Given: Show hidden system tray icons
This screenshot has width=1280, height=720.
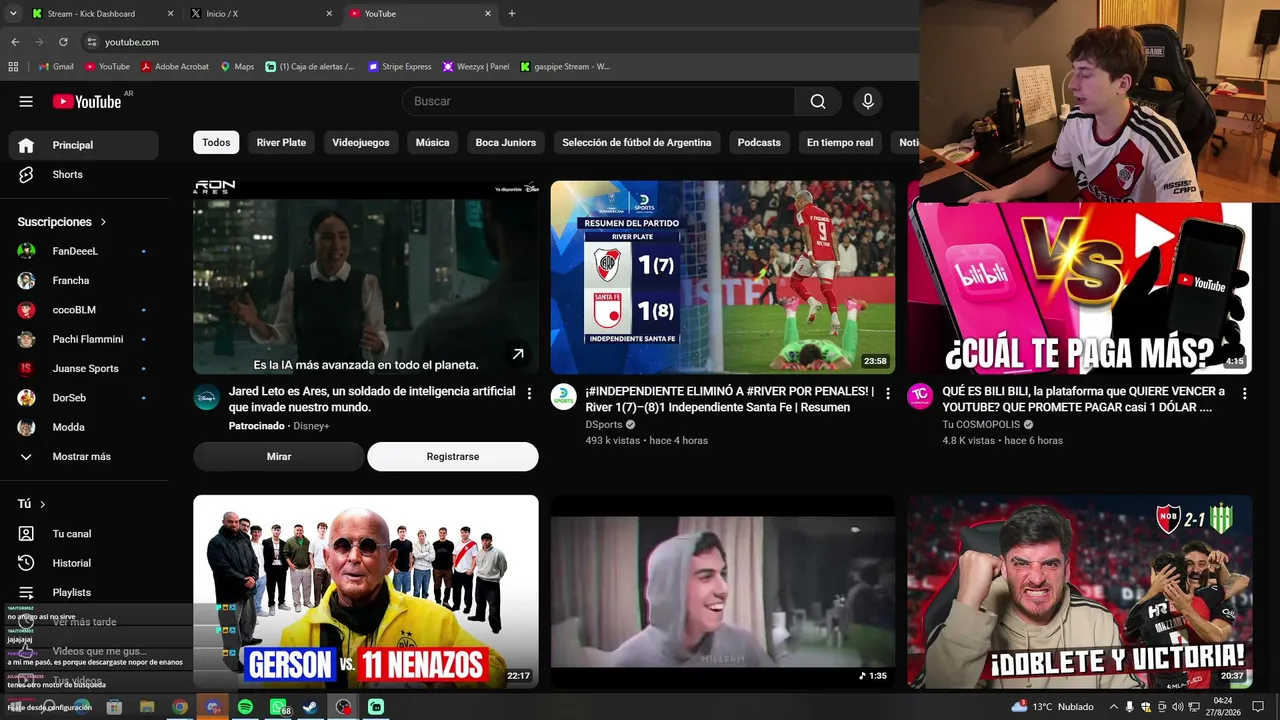Looking at the screenshot, I should pos(1114,707).
